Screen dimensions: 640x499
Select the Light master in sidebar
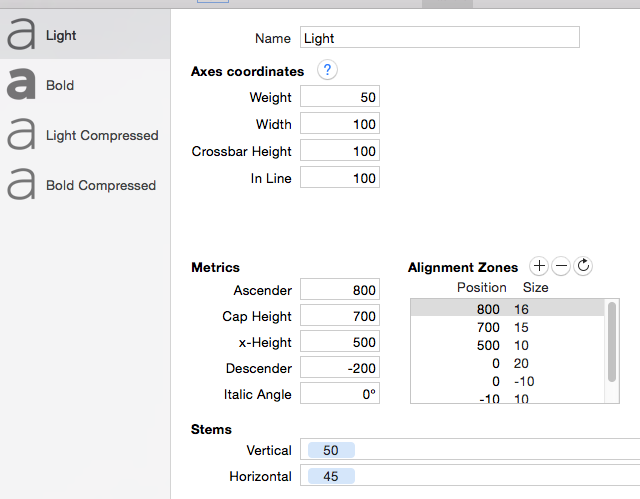click(85, 34)
